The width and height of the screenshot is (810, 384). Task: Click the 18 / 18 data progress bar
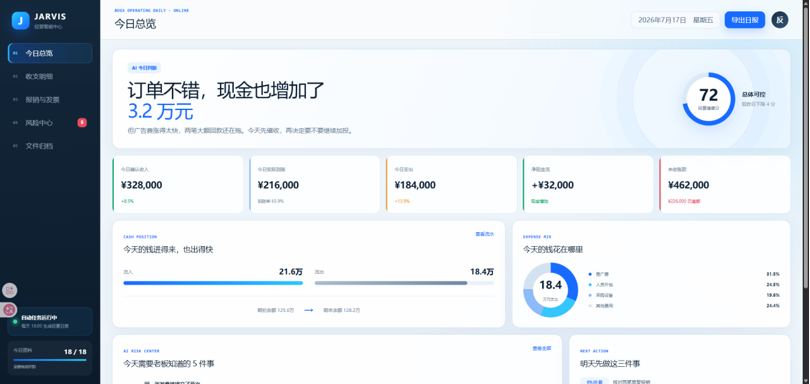tap(50, 360)
